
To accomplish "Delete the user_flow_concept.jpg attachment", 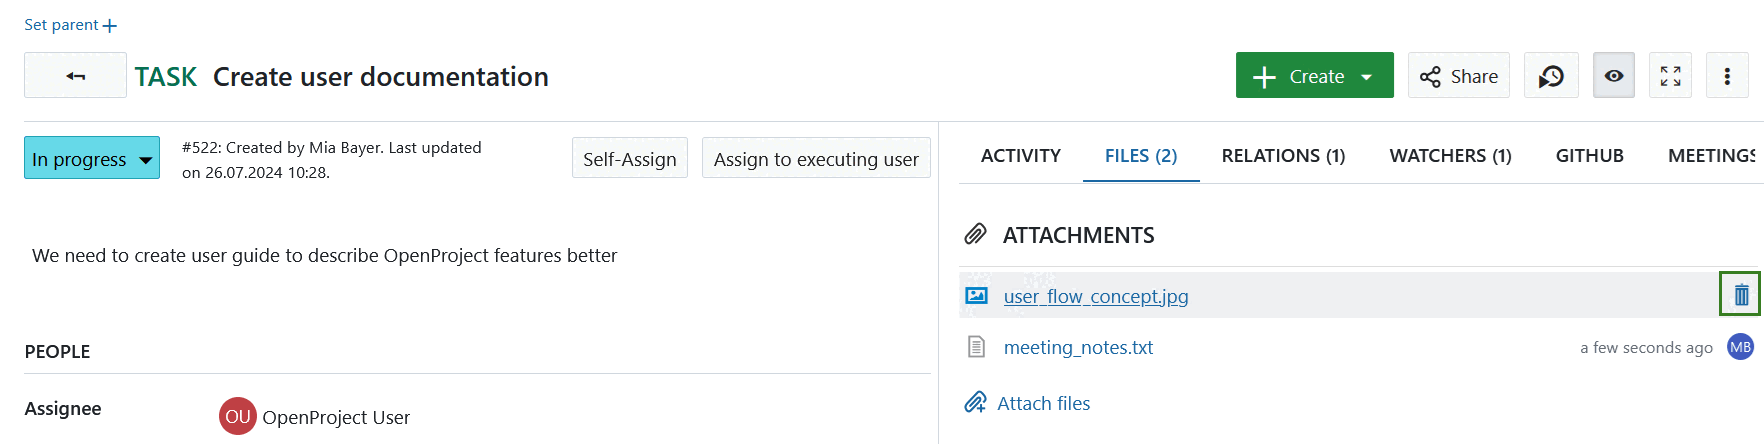I will 1741,295.
